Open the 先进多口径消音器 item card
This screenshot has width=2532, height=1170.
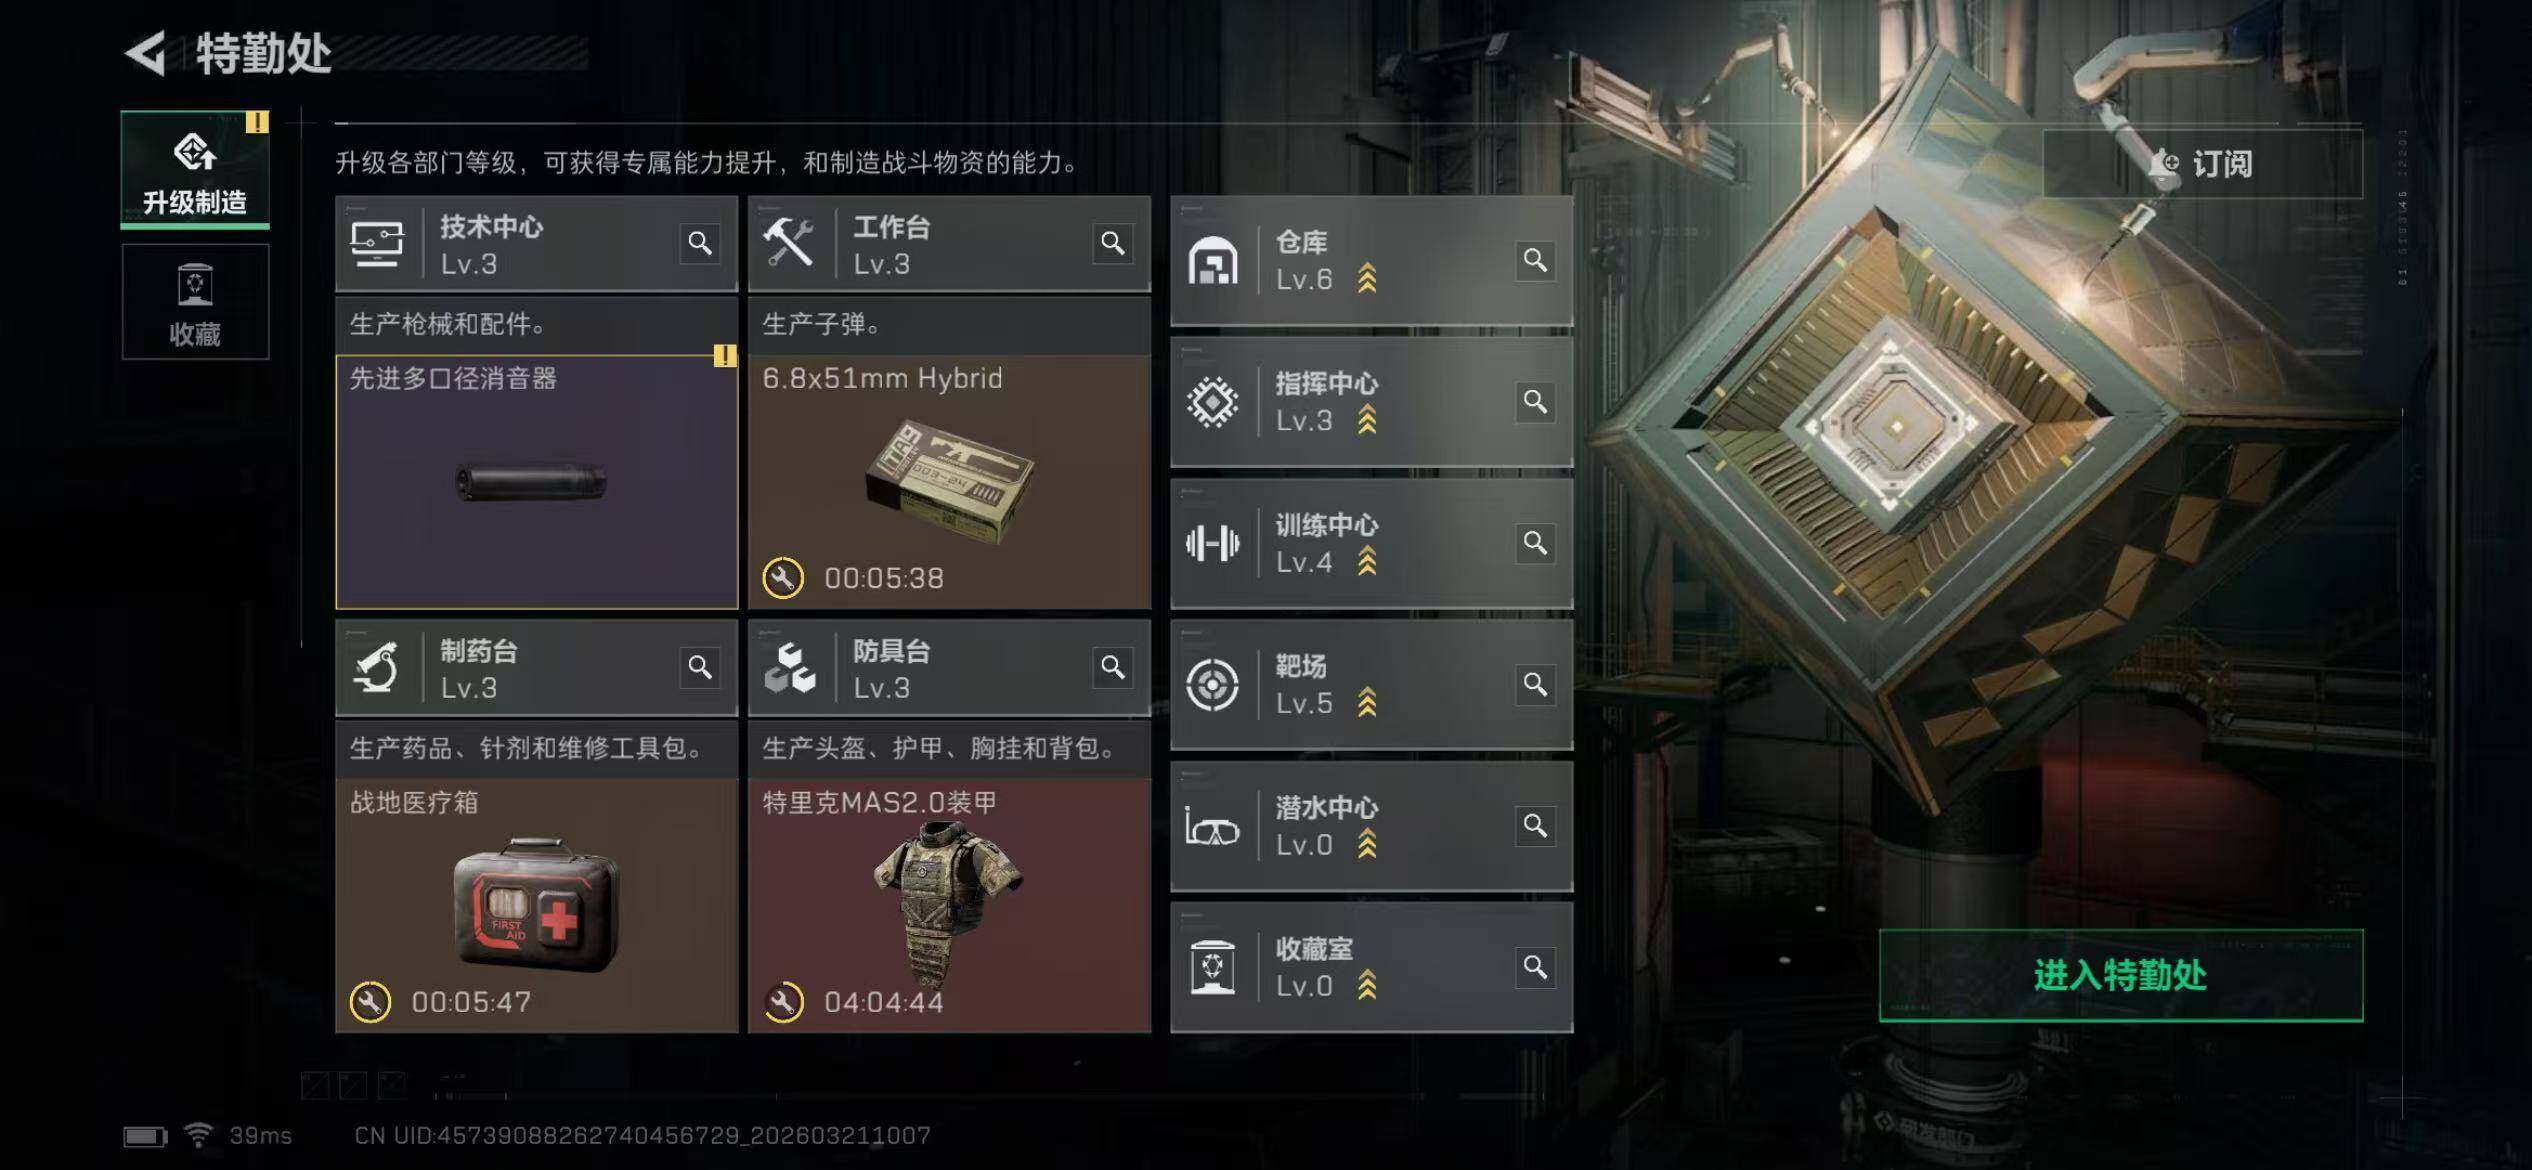coord(537,482)
